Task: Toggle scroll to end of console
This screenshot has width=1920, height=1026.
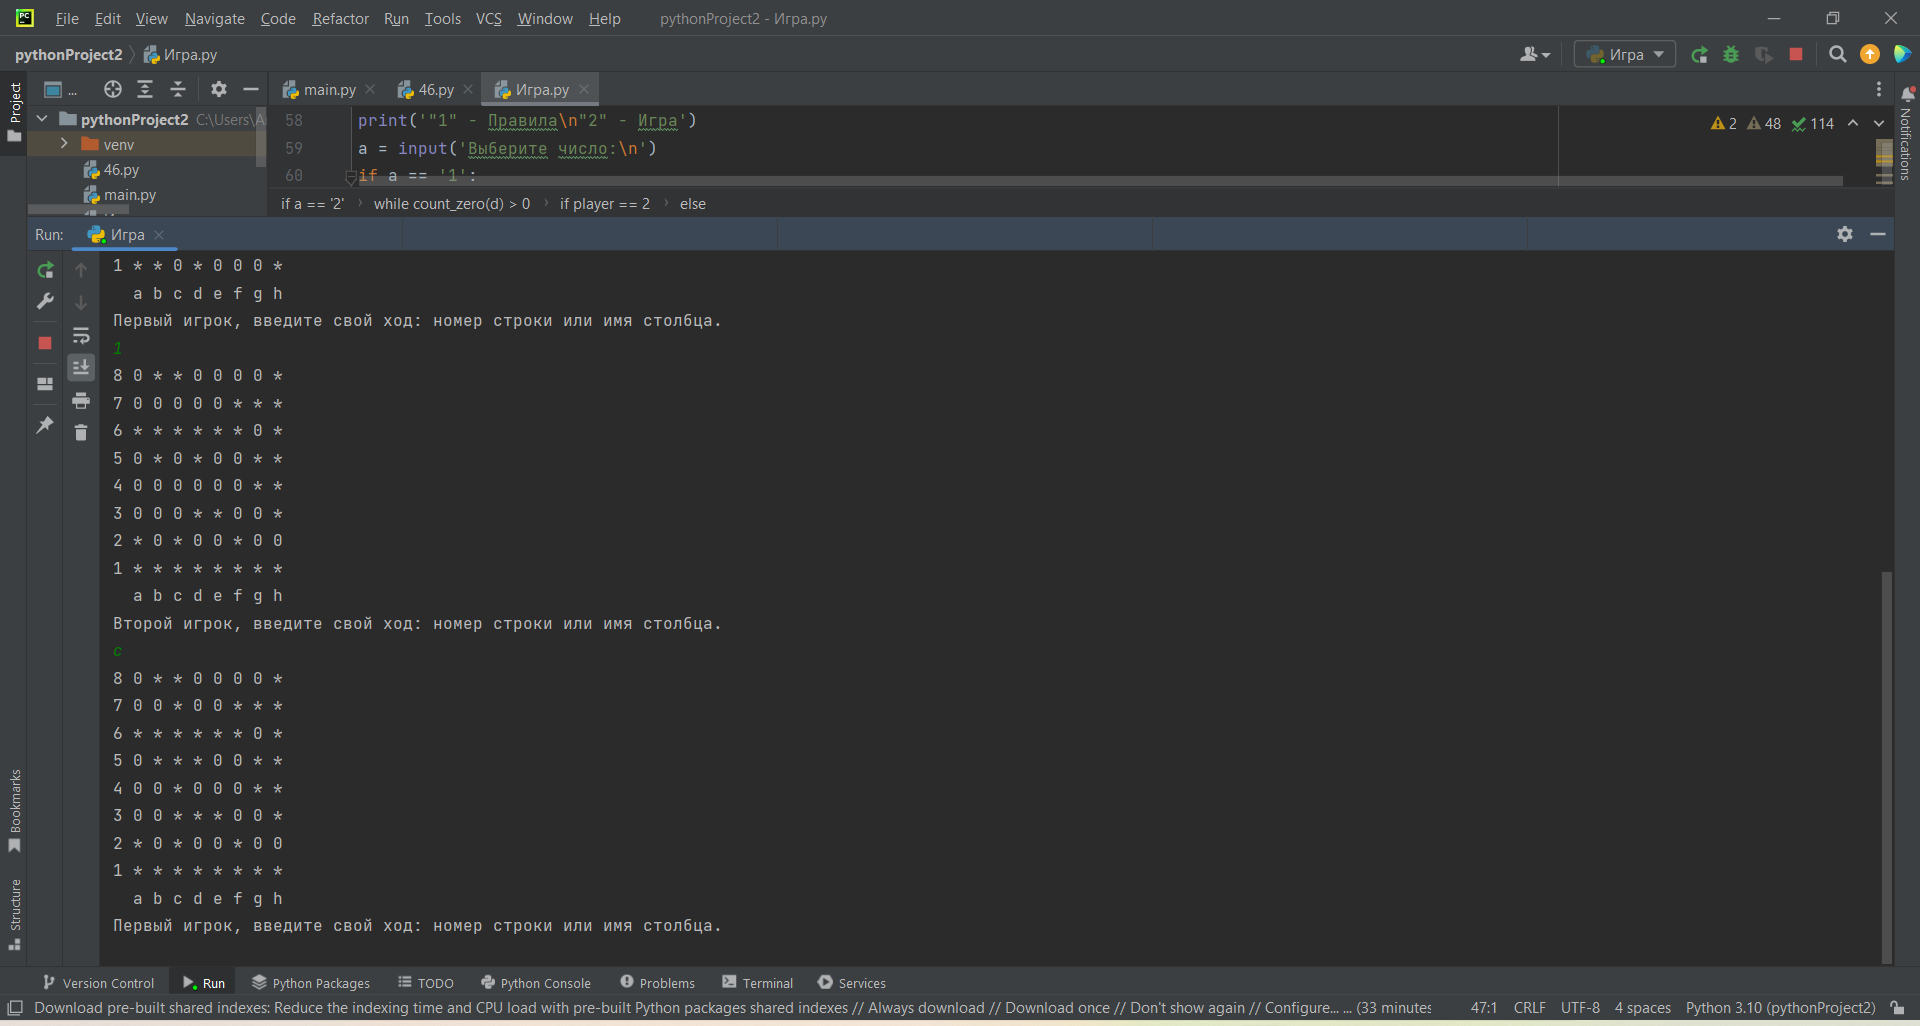Action: coord(81,368)
